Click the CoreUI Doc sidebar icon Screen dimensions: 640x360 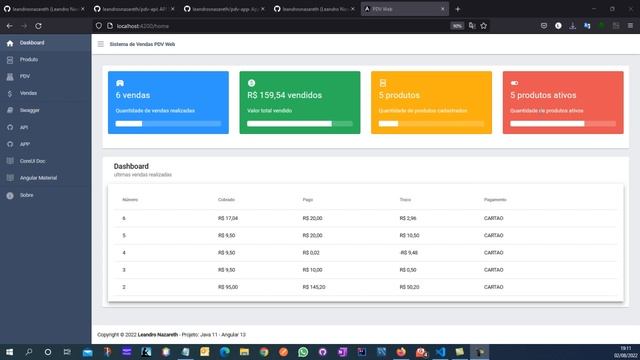click(x=10, y=161)
